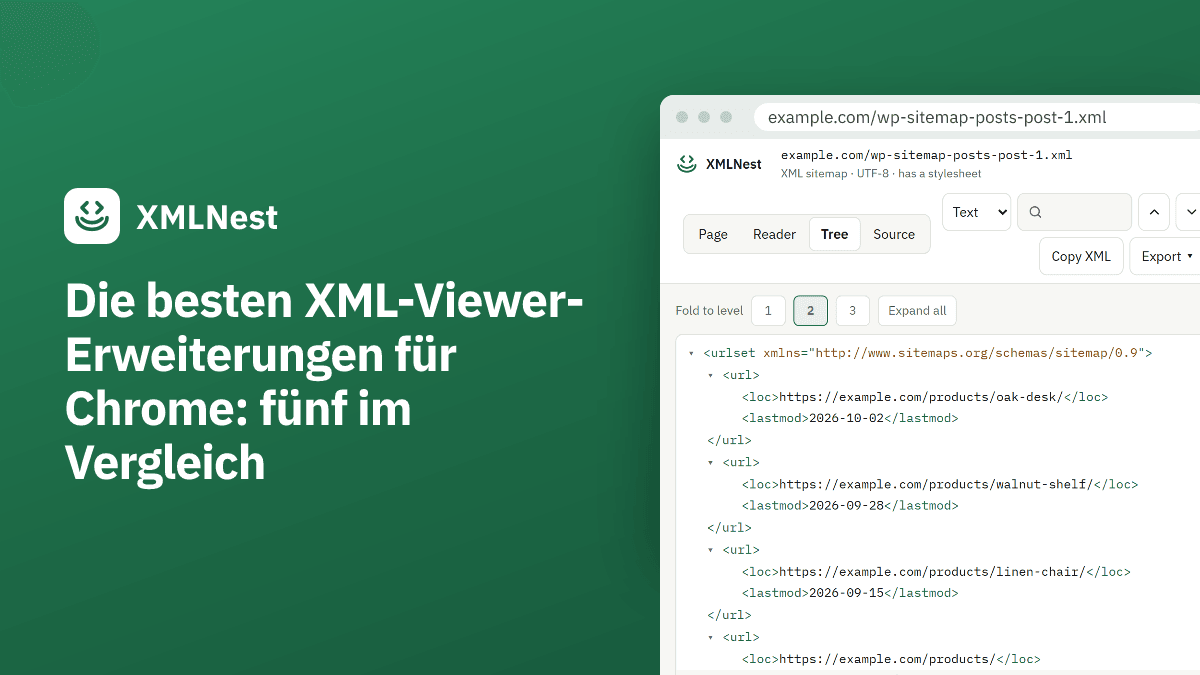Screen dimensions: 1200x675
Task: Collapse the url node containing linen-chair
Action: (711, 550)
